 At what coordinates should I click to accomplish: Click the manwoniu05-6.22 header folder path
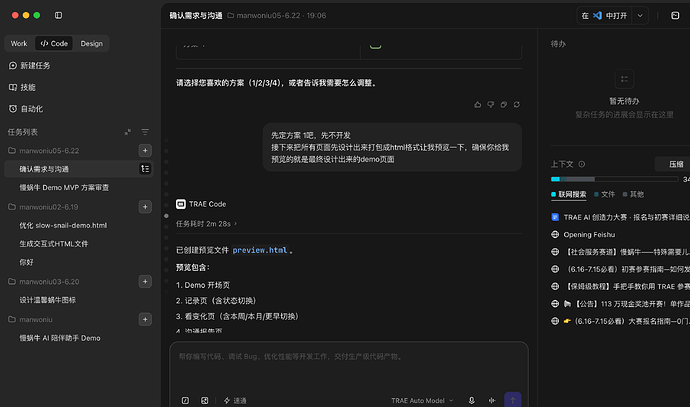click(277, 15)
